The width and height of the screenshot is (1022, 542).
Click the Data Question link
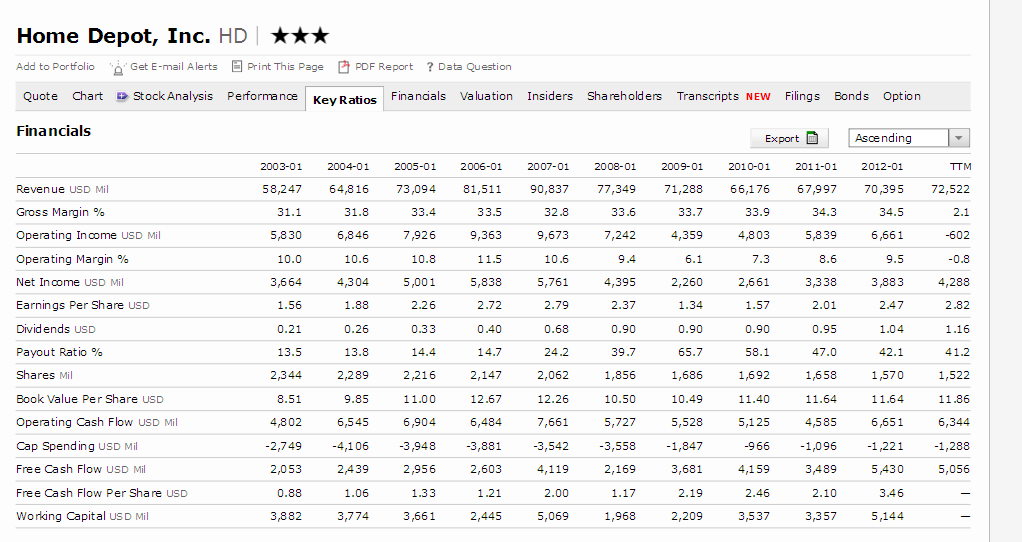coord(474,66)
